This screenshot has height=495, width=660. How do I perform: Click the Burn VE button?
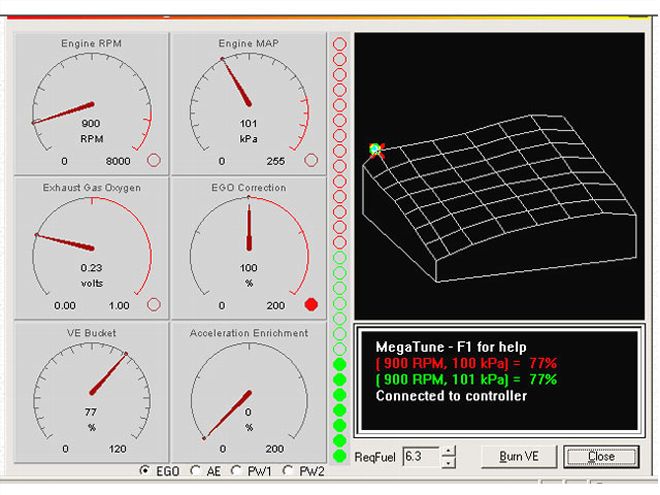519,457
